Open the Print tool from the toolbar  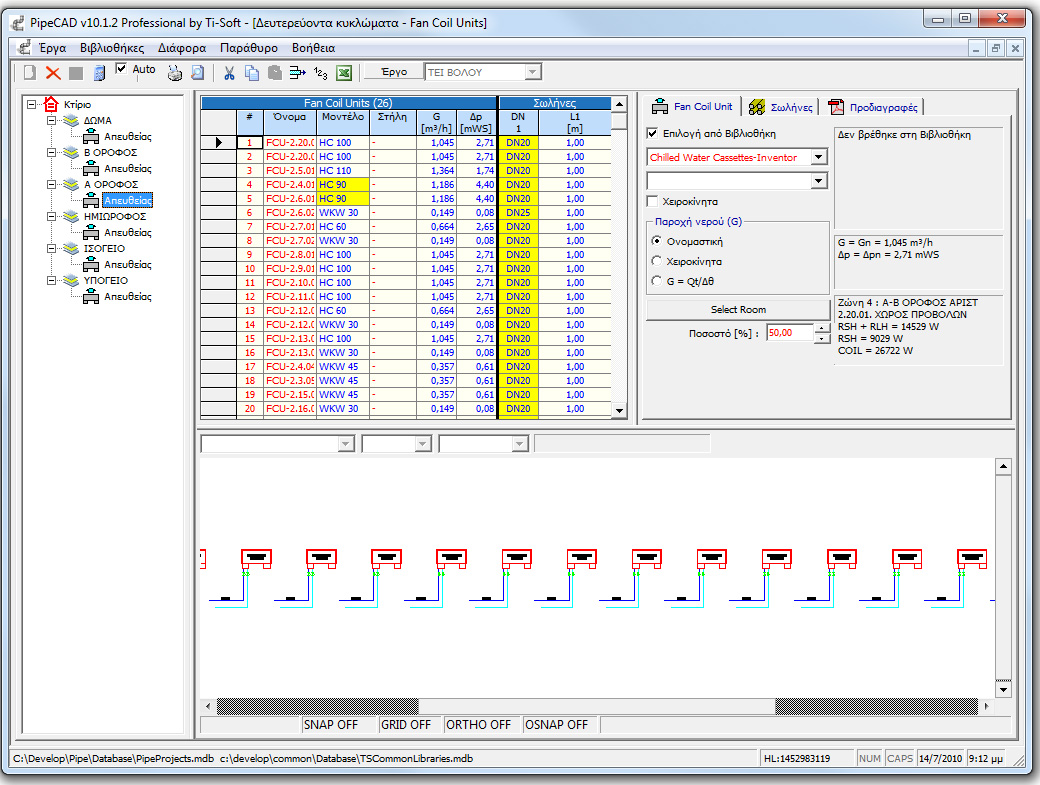[x=174, y=71]
